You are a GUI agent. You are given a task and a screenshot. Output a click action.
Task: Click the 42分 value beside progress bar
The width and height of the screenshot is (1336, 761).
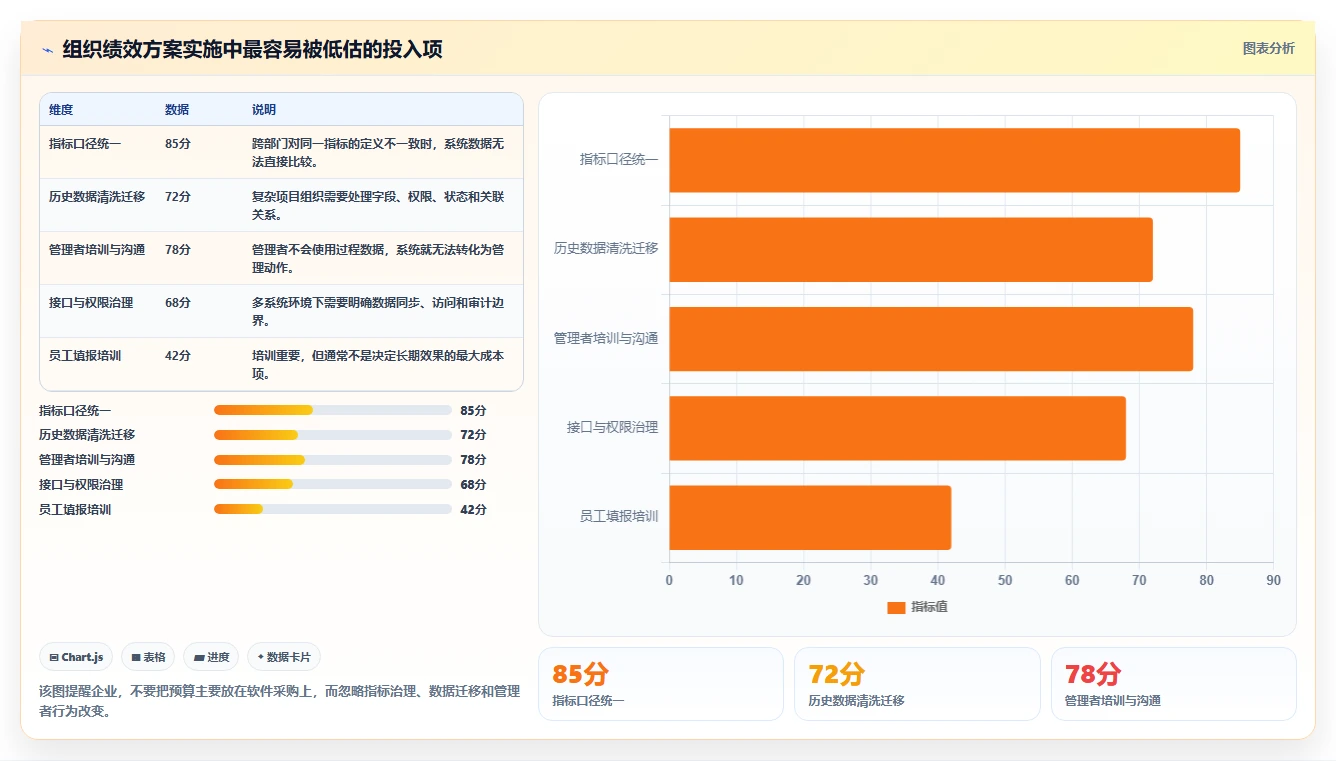[473, 509]
